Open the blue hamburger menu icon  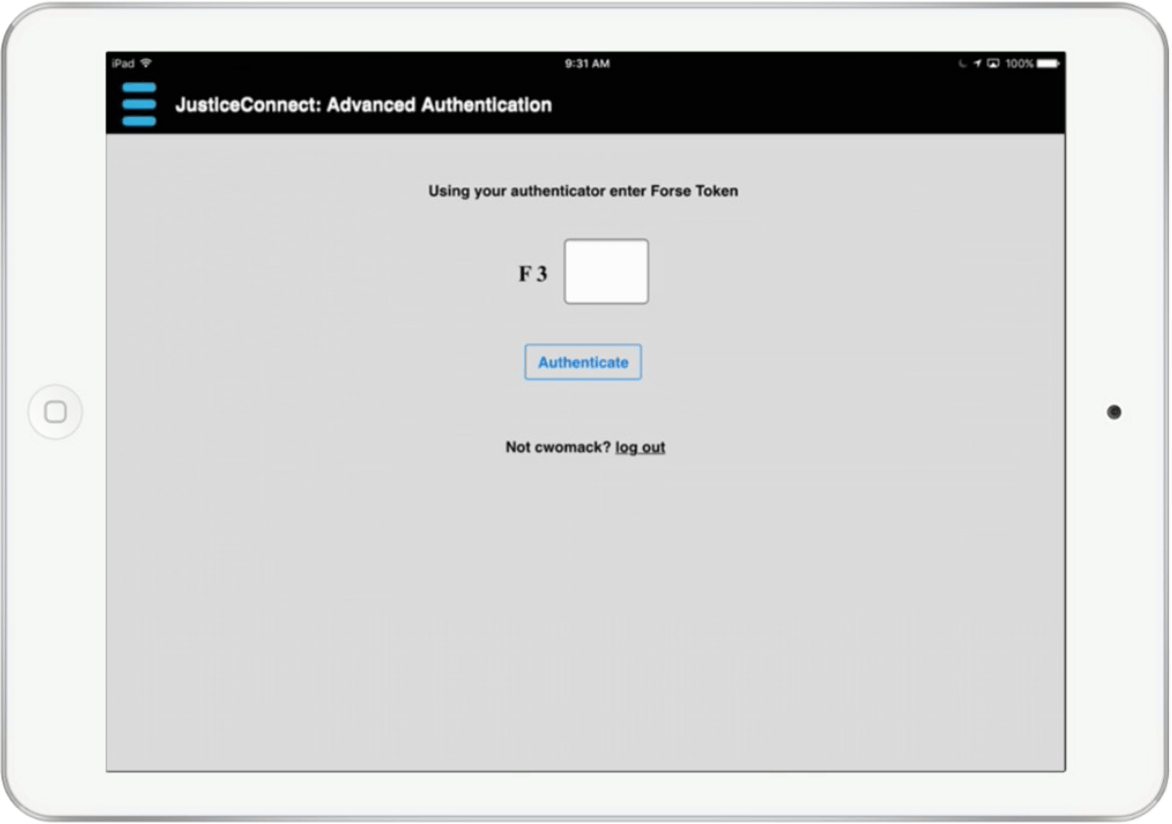[139, 105]
